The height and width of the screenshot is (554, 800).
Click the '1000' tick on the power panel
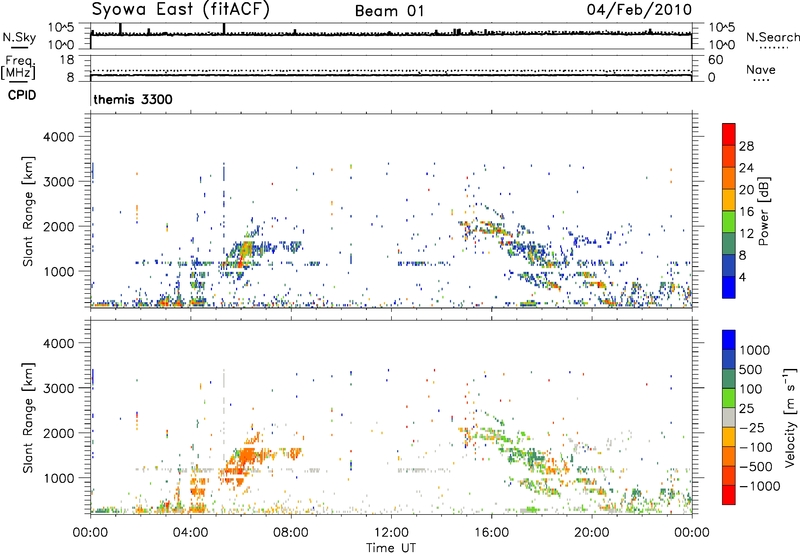(58, 271)
